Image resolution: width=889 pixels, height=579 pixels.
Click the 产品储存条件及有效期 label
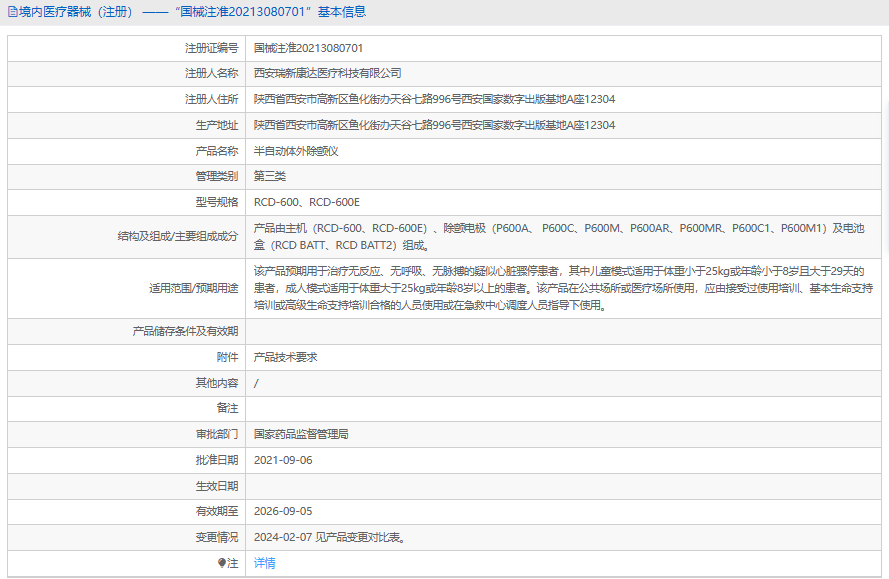tap(185, 331)
